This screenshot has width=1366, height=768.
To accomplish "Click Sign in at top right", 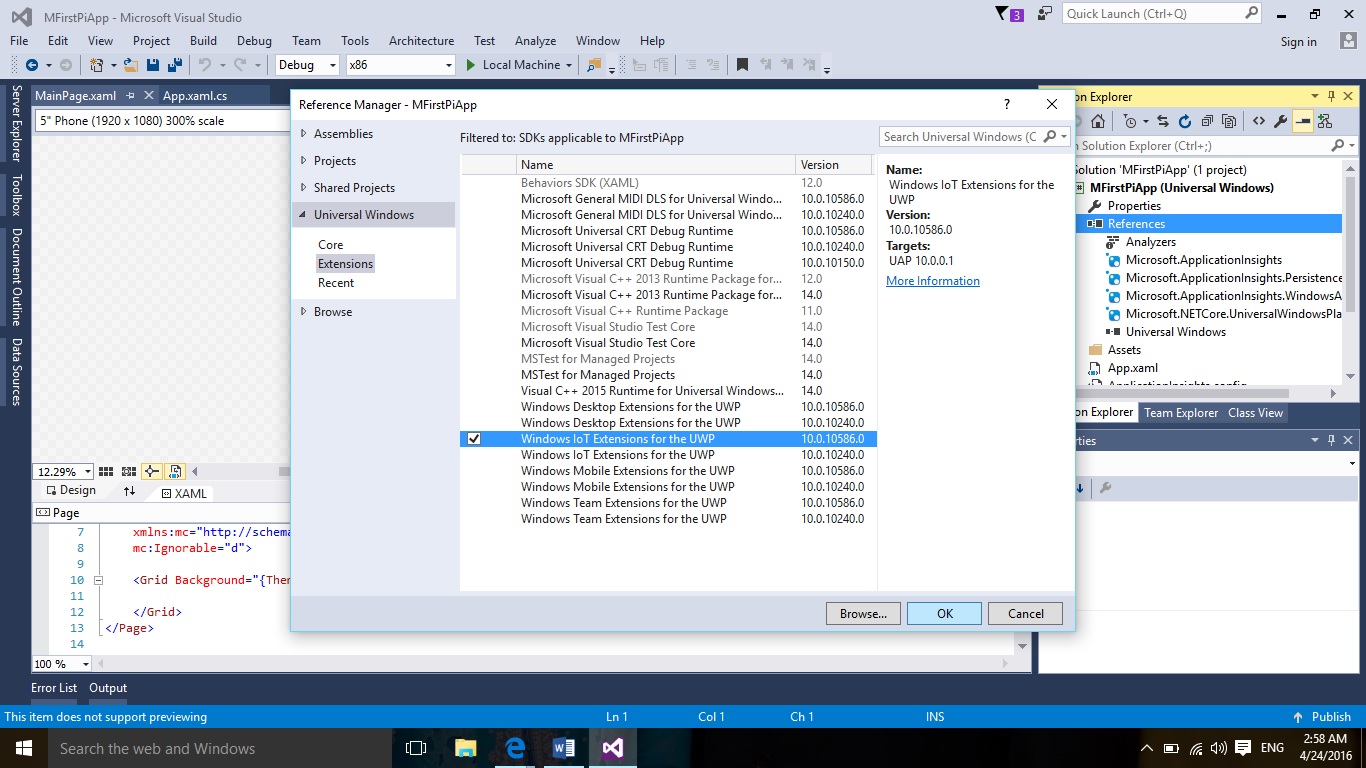I will click(x=1298, y=42).
